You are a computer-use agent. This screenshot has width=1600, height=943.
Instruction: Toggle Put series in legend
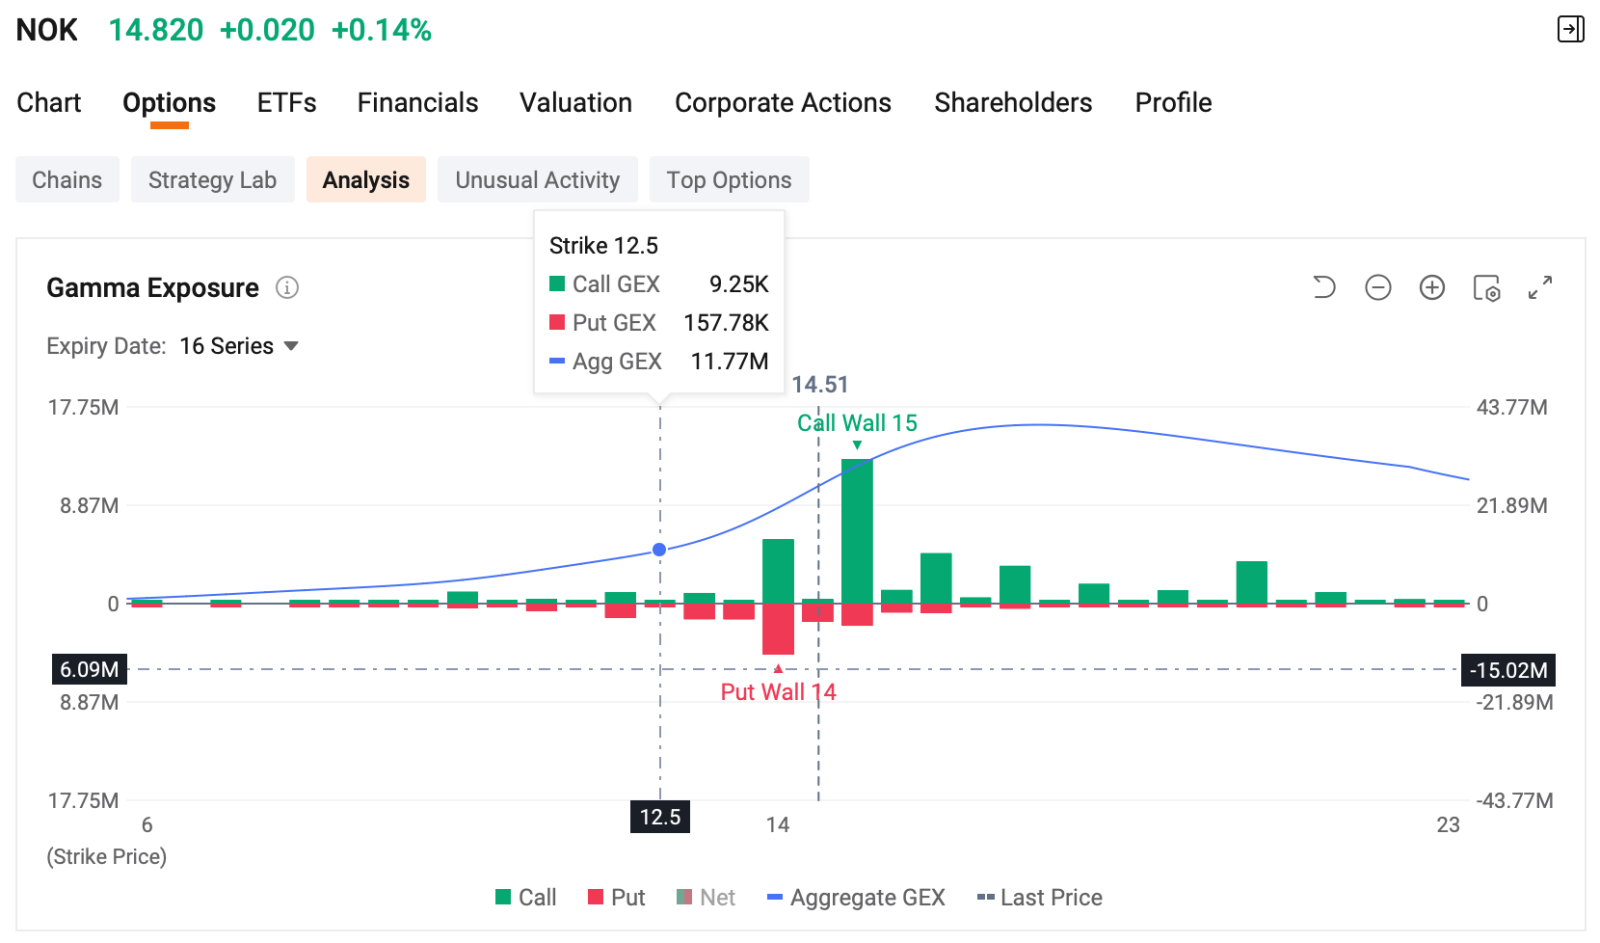(x=616, y=897)
